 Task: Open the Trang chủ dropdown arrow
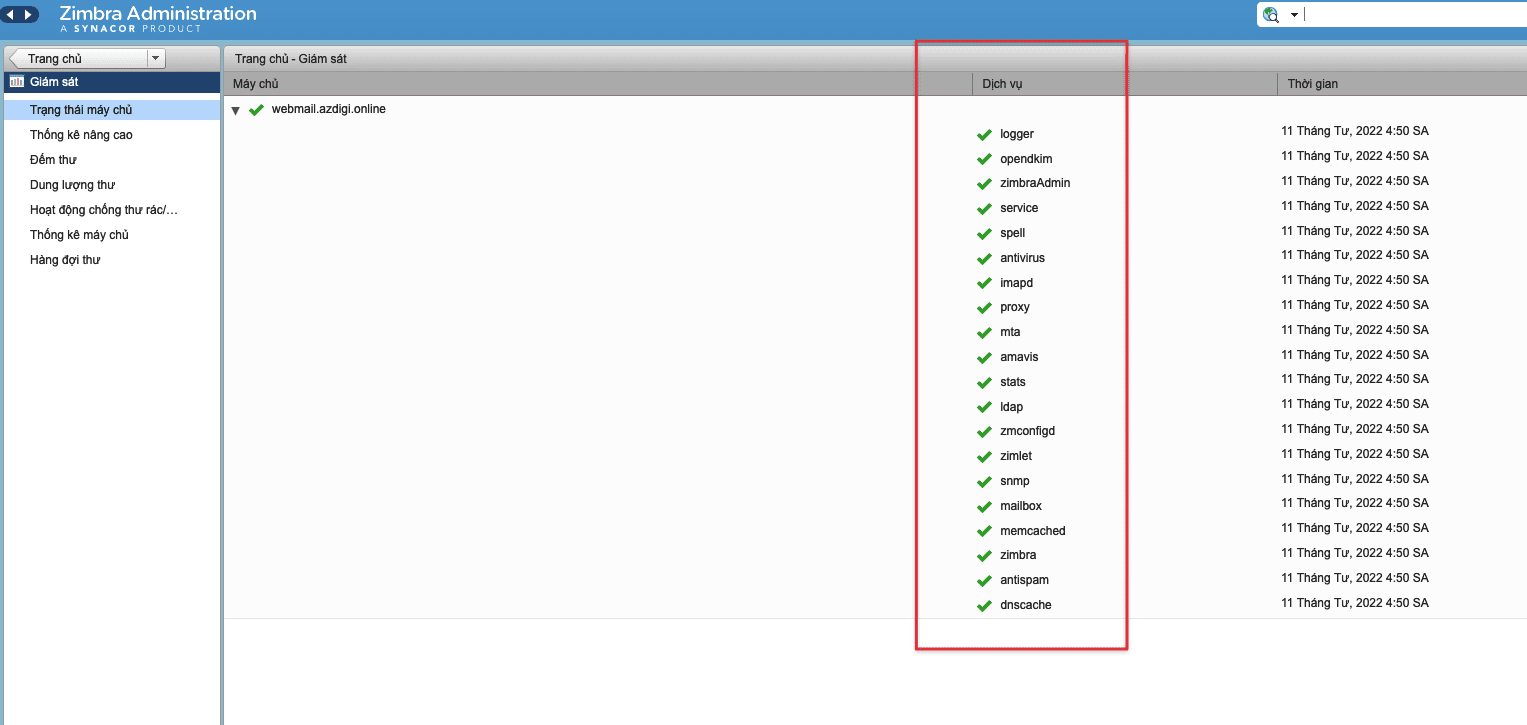(155, 59)
